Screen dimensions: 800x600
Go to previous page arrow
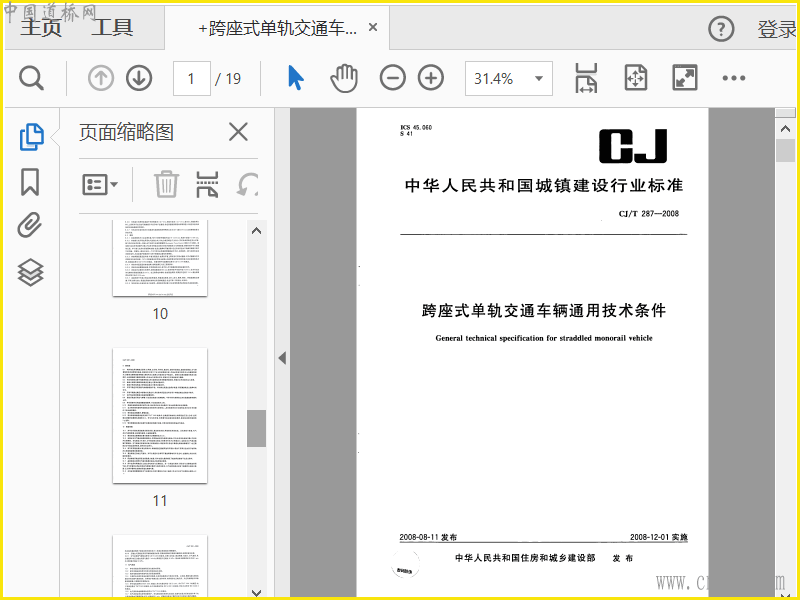(x=101, y=79)
